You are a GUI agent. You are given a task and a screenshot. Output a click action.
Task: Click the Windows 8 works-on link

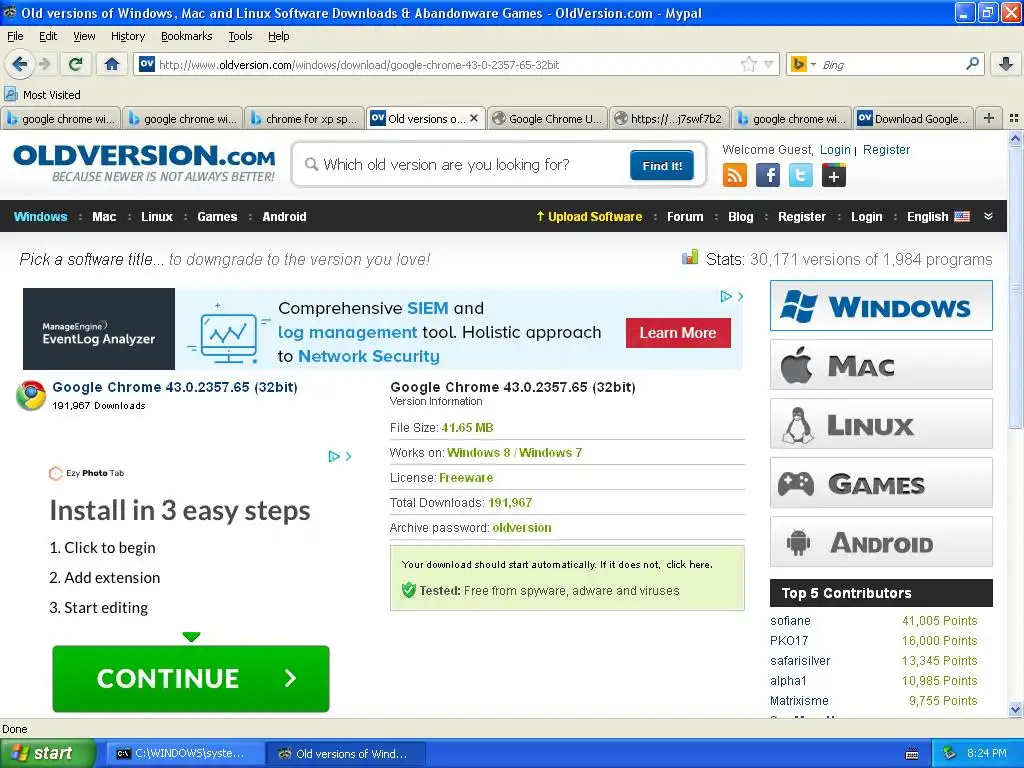coord(479,453)
